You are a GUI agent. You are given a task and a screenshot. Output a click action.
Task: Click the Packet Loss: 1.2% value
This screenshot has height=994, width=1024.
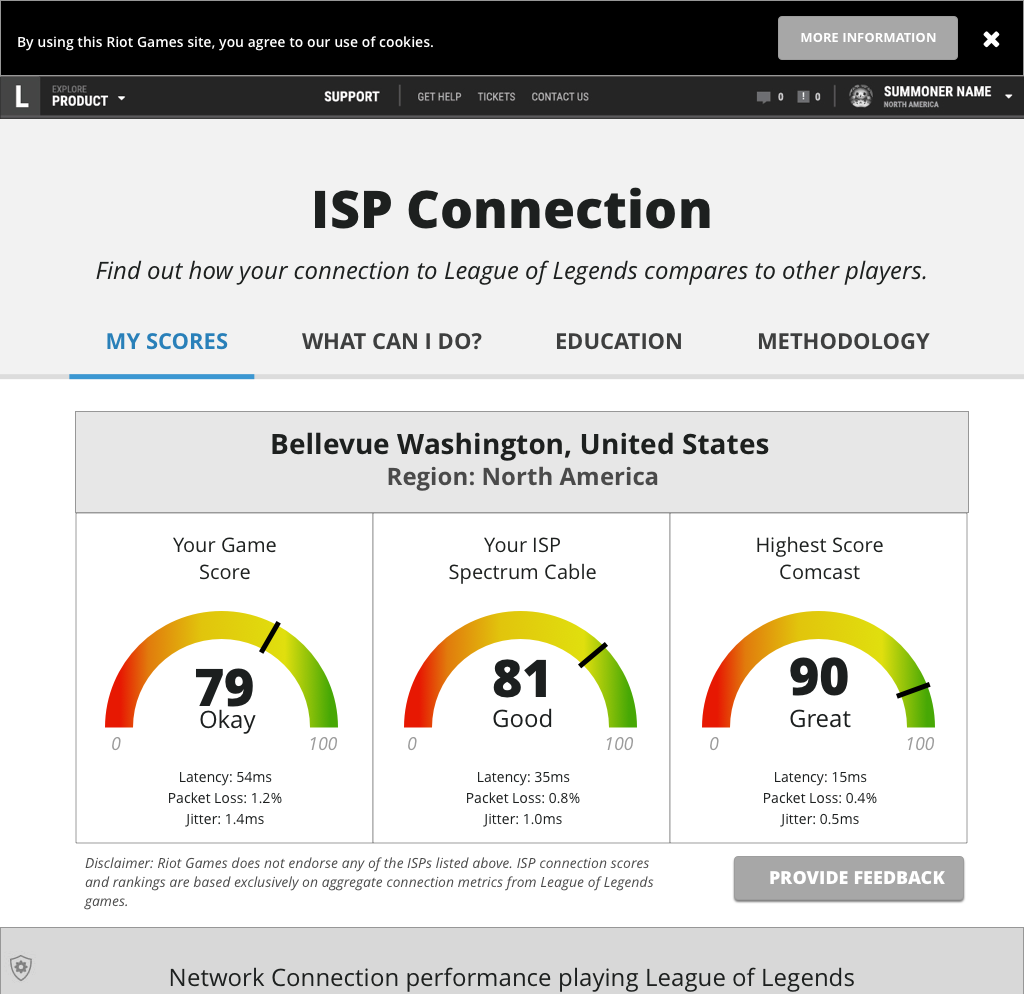(x=225, y=798)
